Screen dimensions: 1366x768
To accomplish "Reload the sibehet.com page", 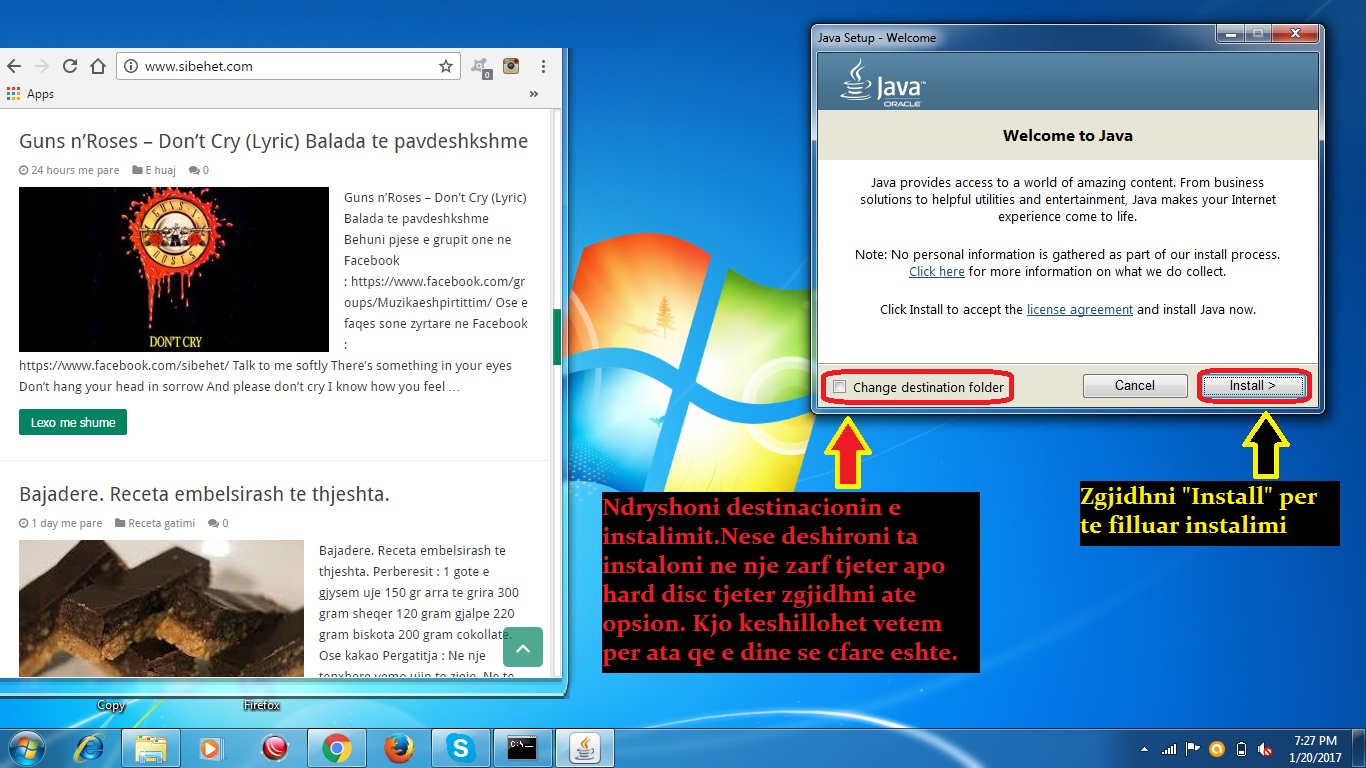I will click(69, 66).
